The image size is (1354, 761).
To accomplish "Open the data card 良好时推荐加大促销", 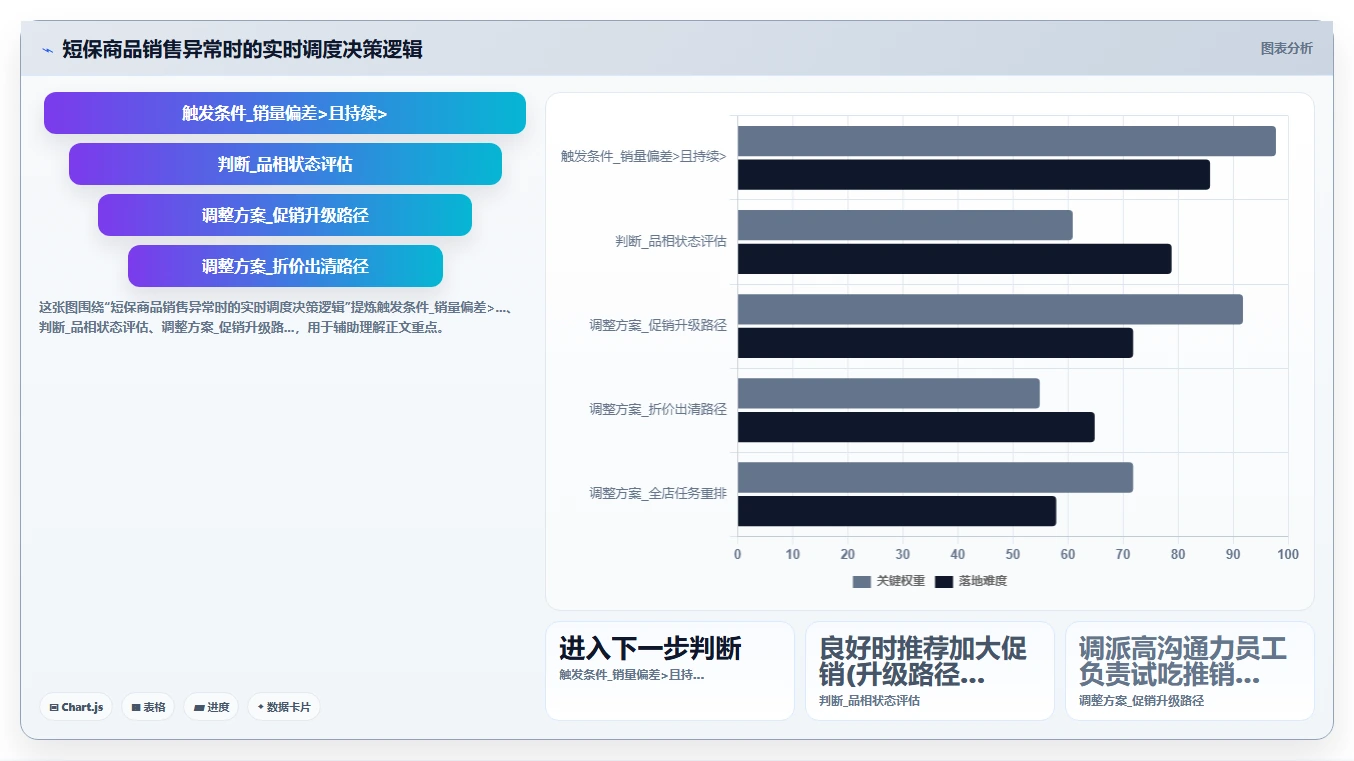I will [x=930, y=671].
